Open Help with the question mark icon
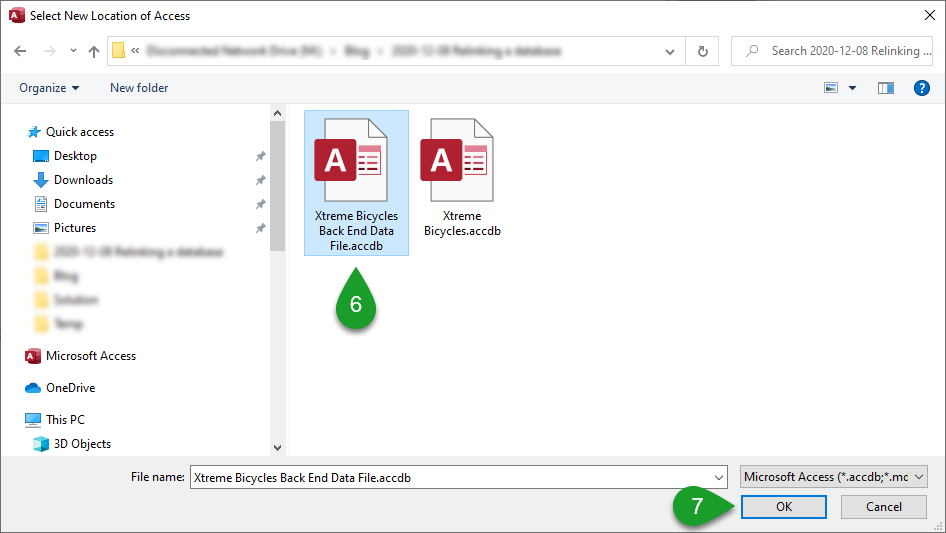 [922, 88]
